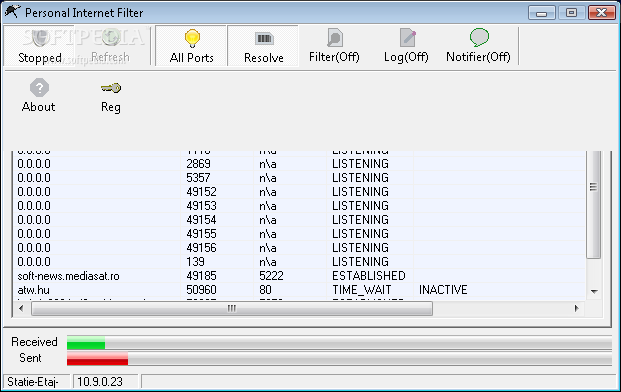Select the row with port 5357
This screenshot has width=621, height=392.
[x=300, y=178]
